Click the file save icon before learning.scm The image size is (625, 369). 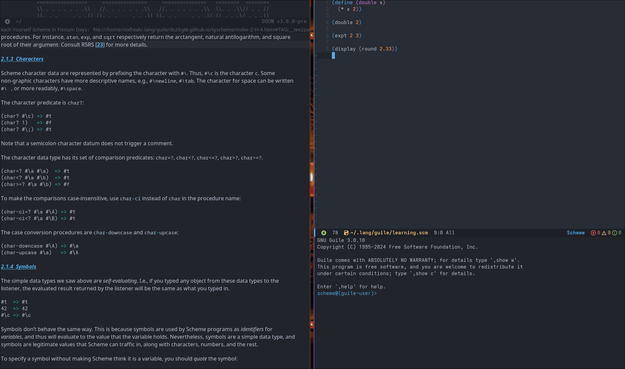tap(346, 233)
